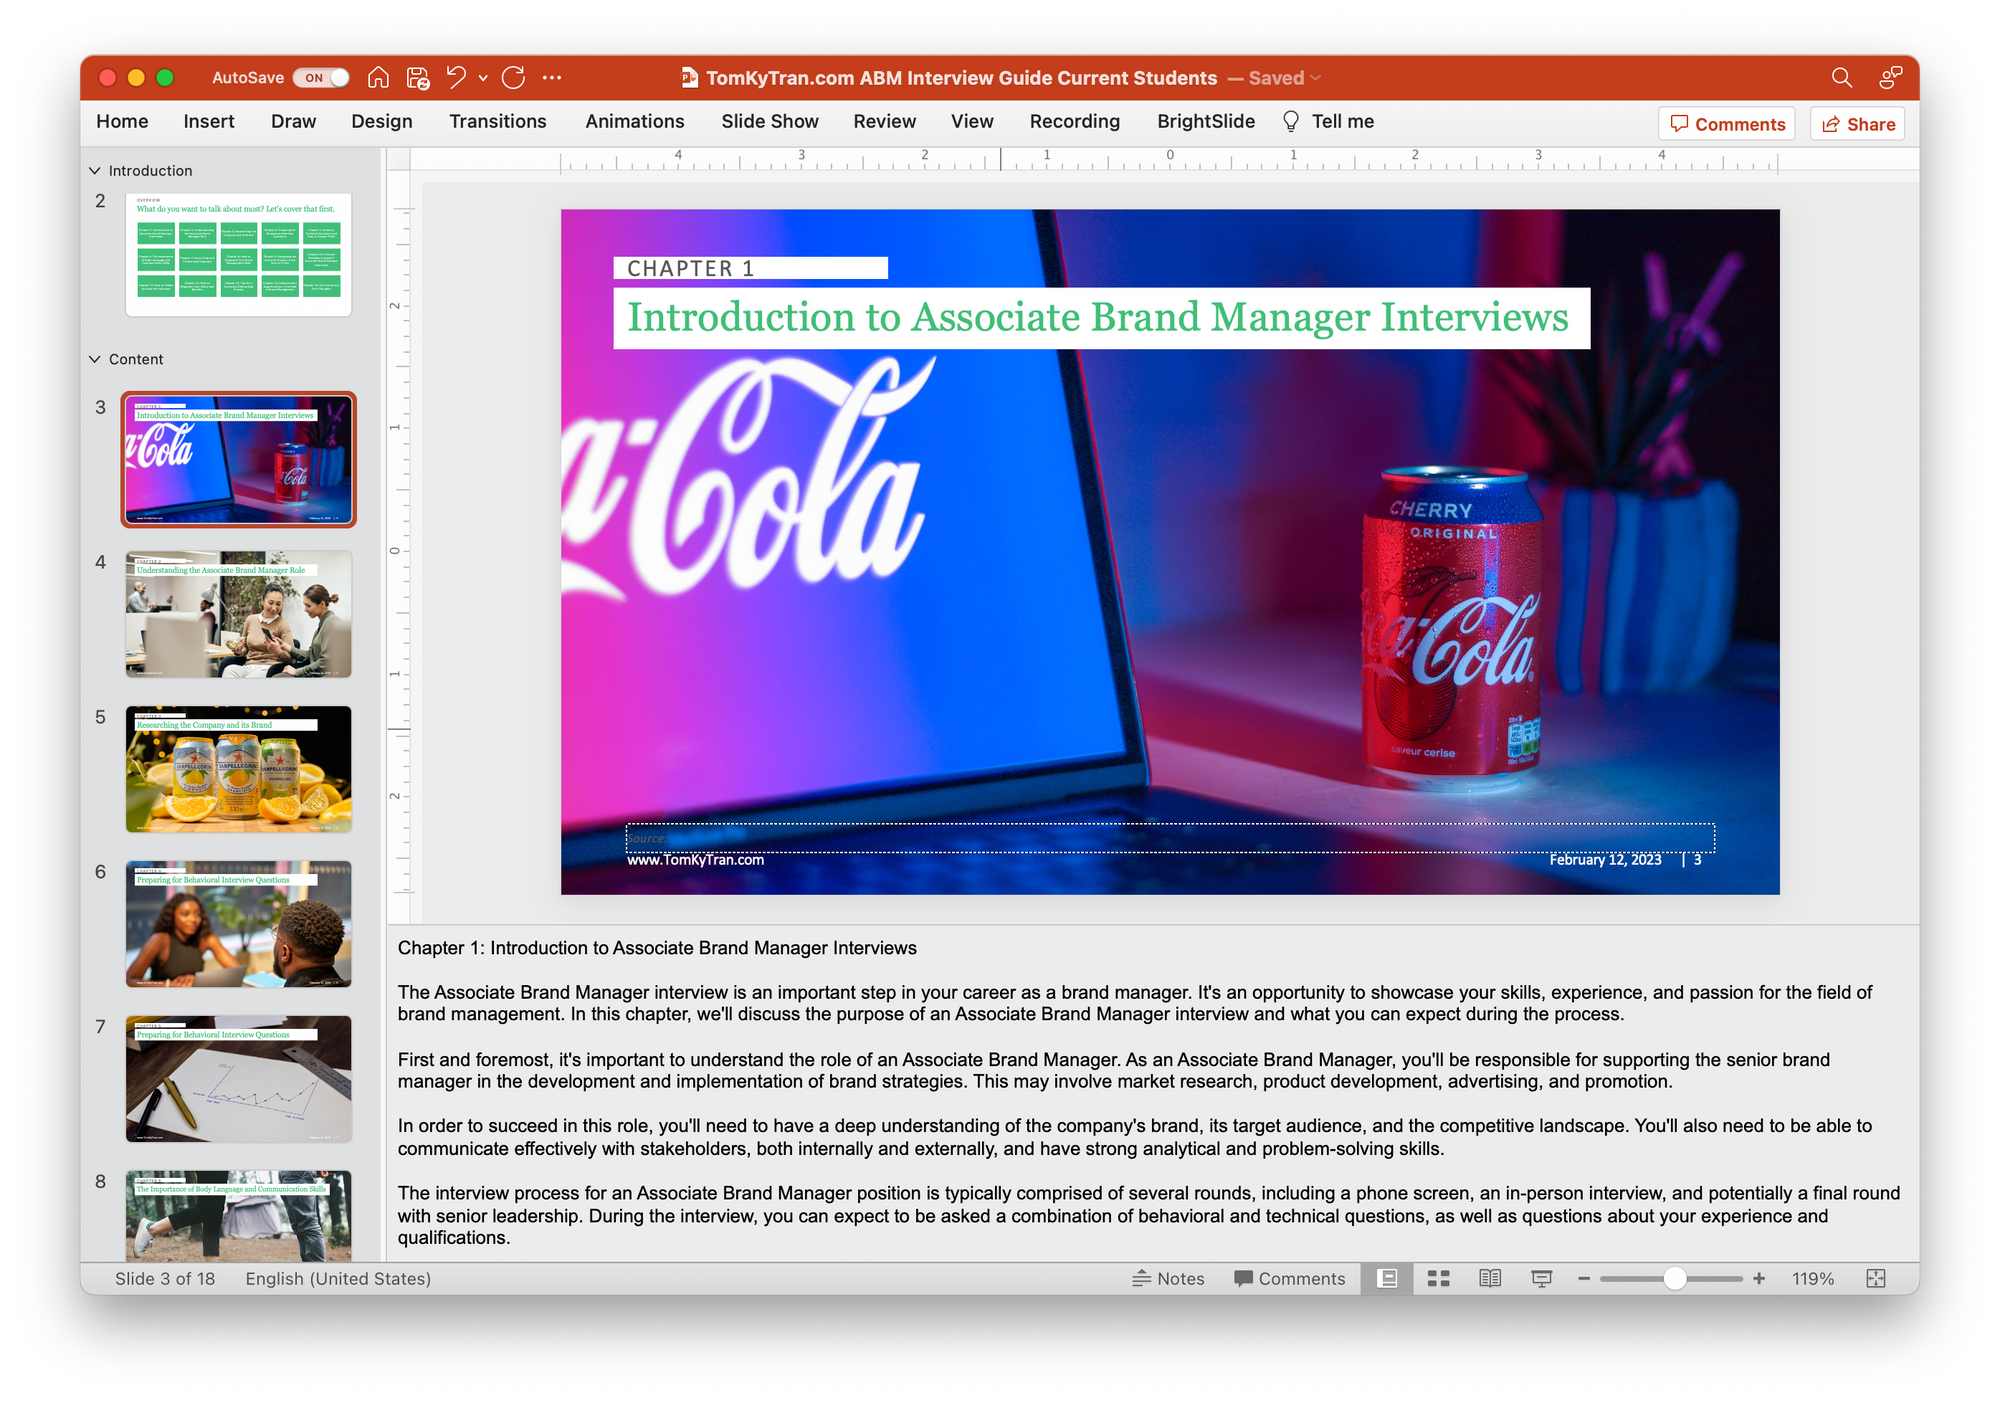This screenshot has width=2000, height=1401.
Task: Open the View tab
Action: pyautogui.click(x=972, y=122)
